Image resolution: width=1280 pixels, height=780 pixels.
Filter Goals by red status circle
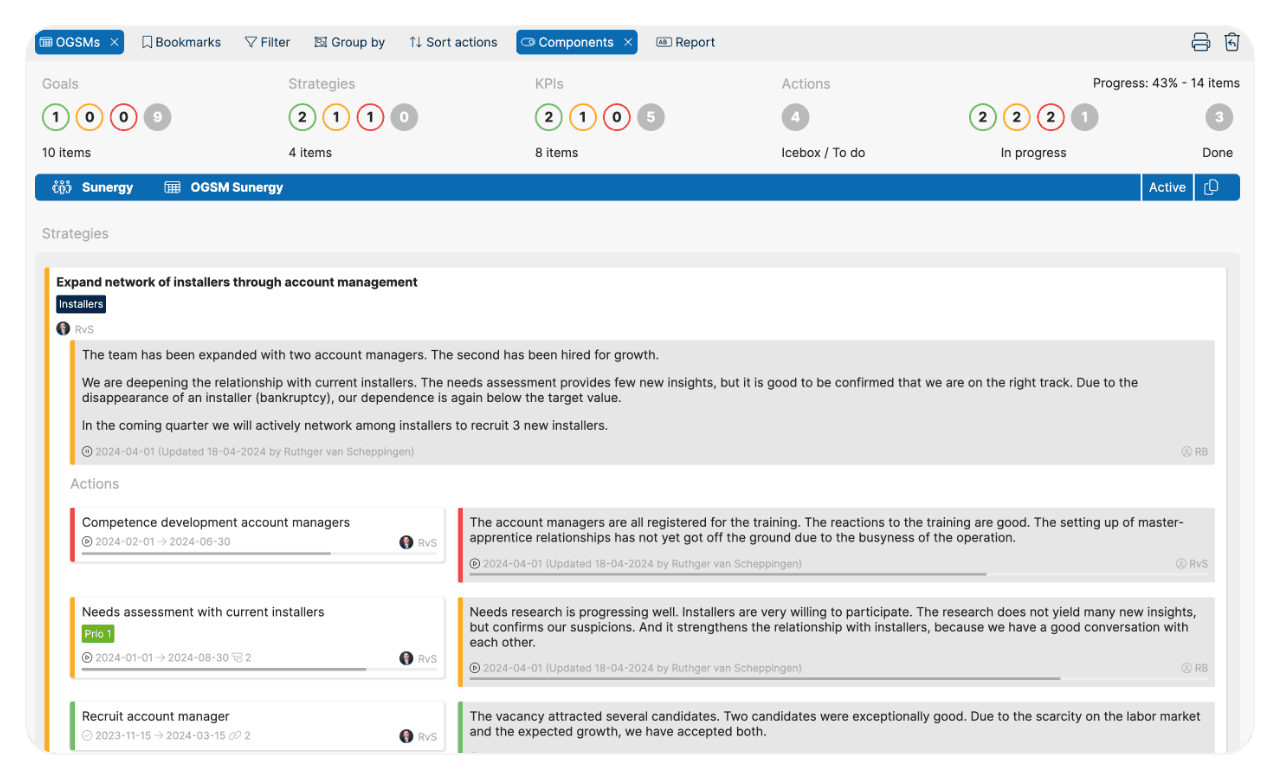pos(124,118)
